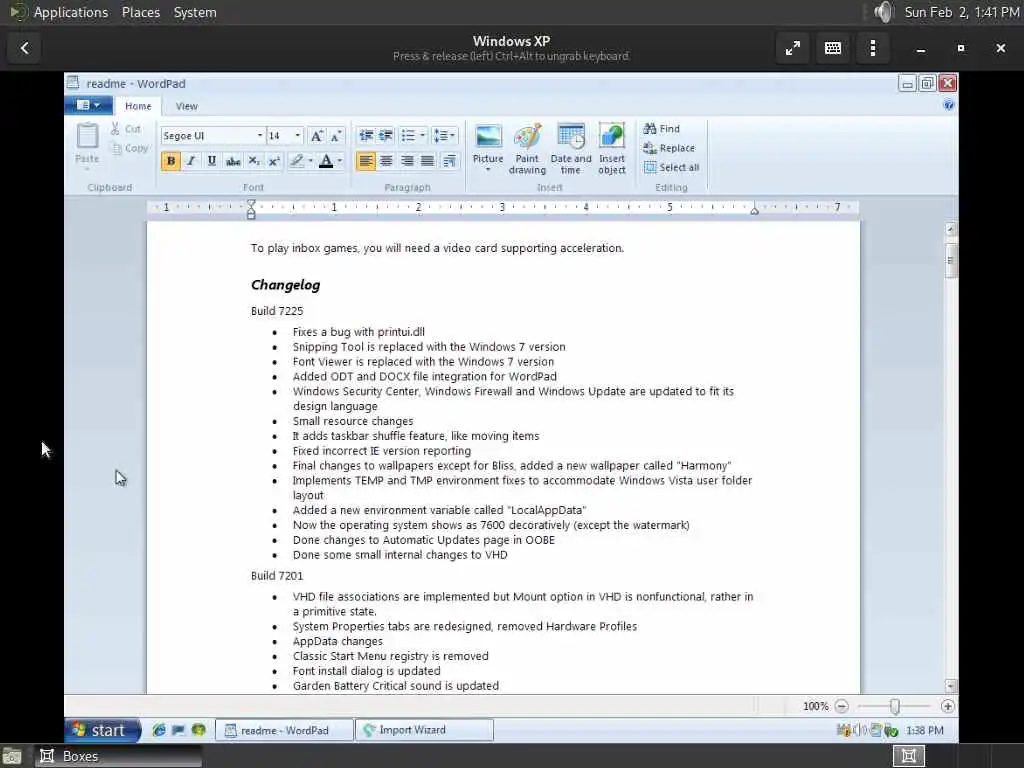The width and height of the screenshot is (1024, 768).
Task: Click Shrink font icon
Action: point(336,136)
